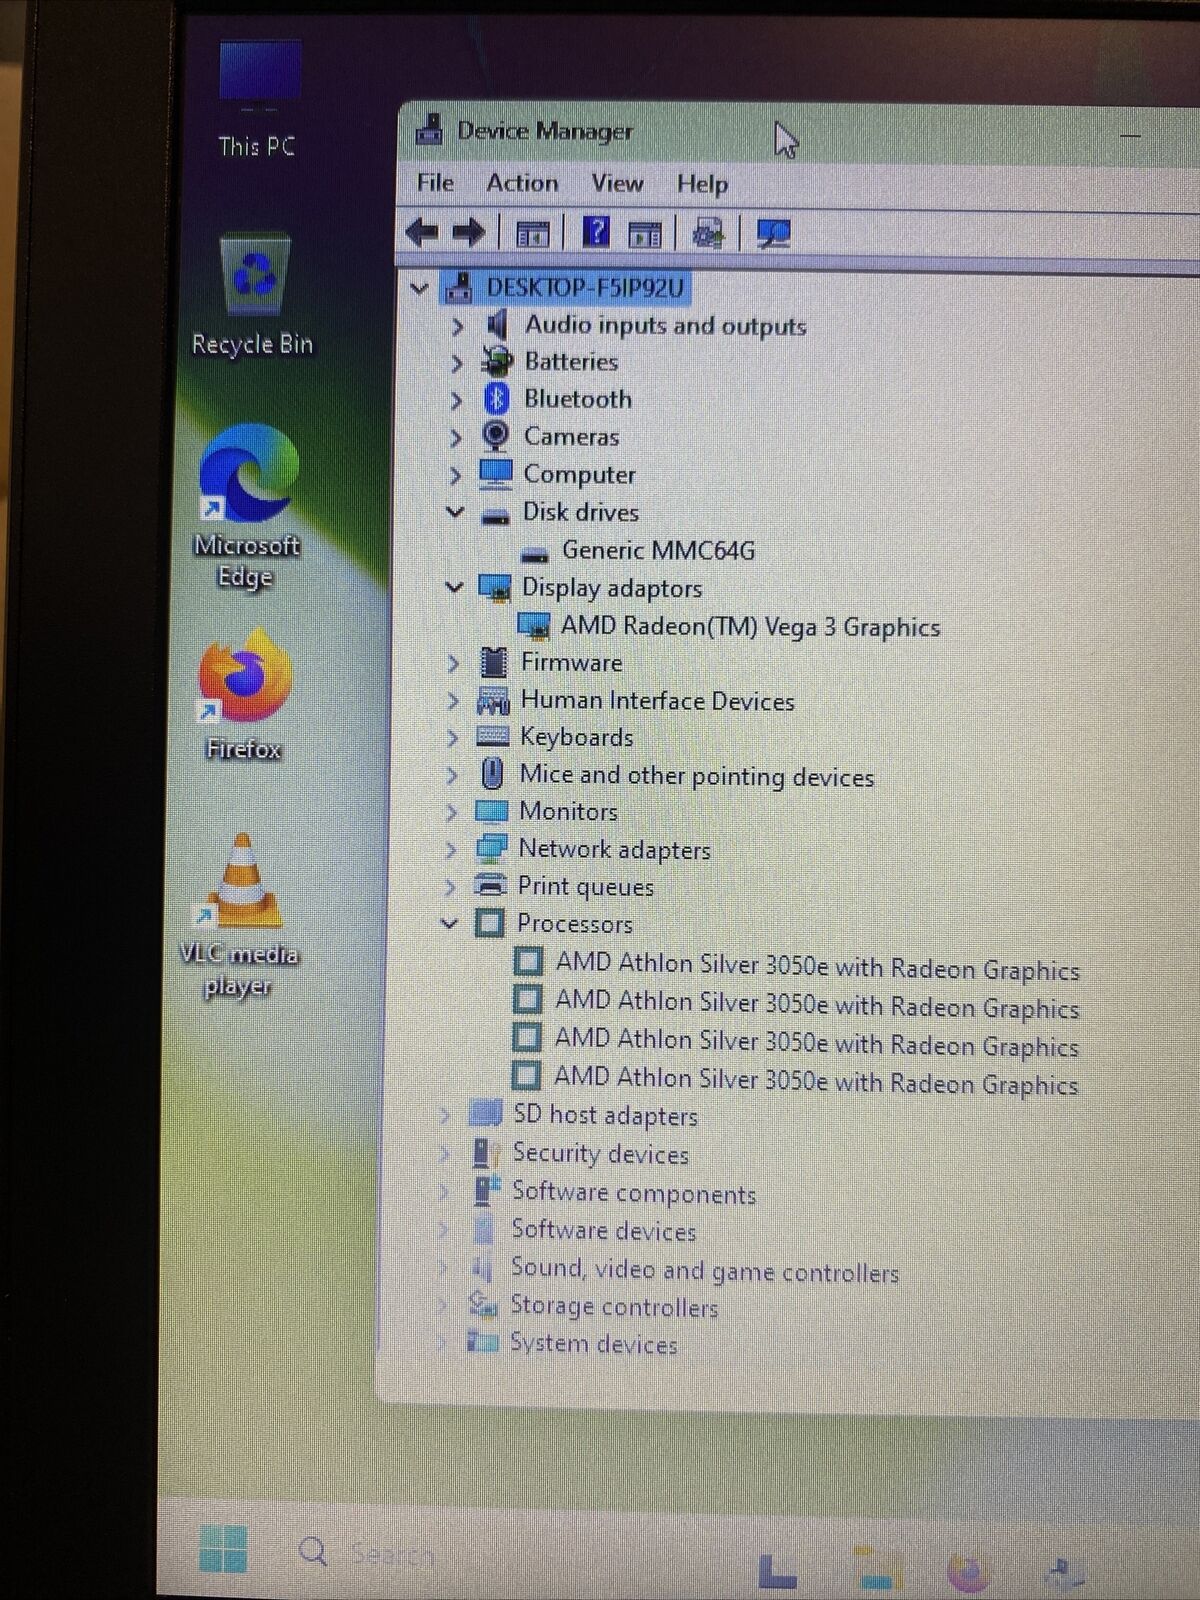The image size is (1200, 1600).
Task: Open the Action menu
Action: [x=522, y=183]
